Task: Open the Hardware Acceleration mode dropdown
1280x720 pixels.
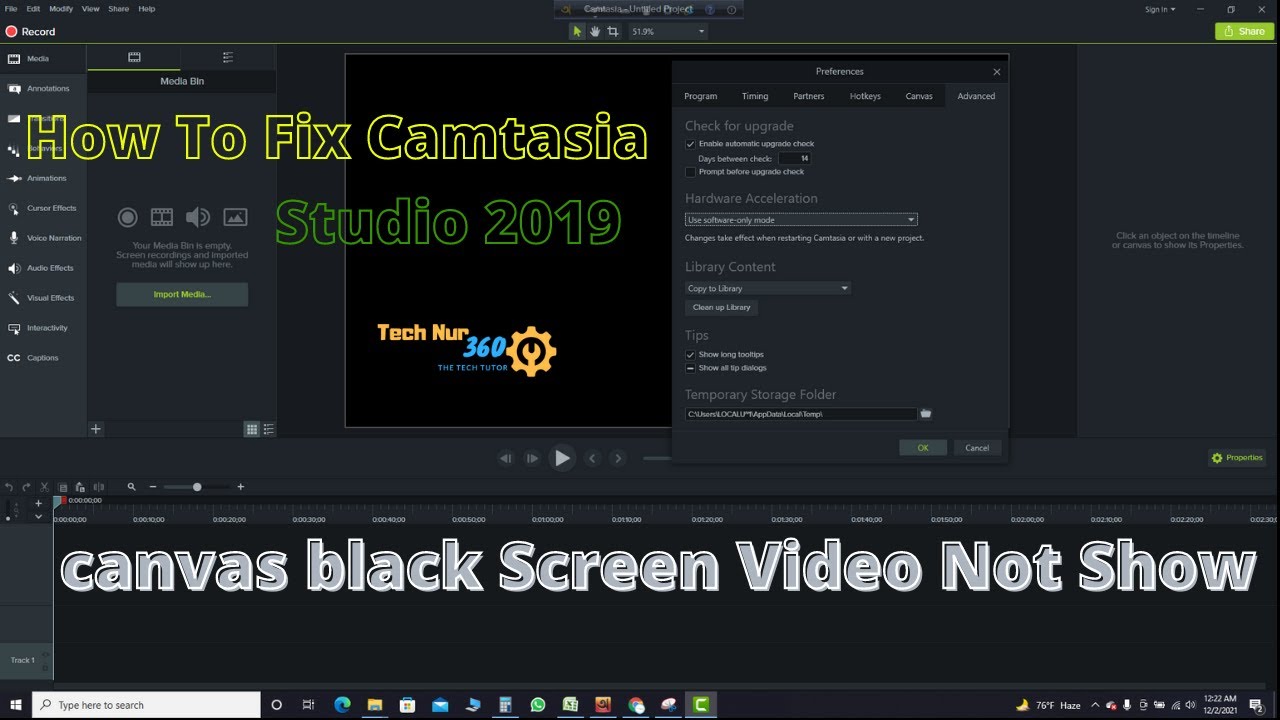Action: [x=801, y=219]
